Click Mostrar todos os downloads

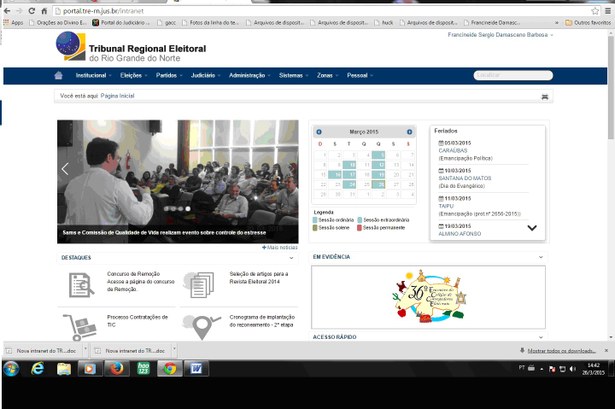pyautogui.click(x=561, y=351)
